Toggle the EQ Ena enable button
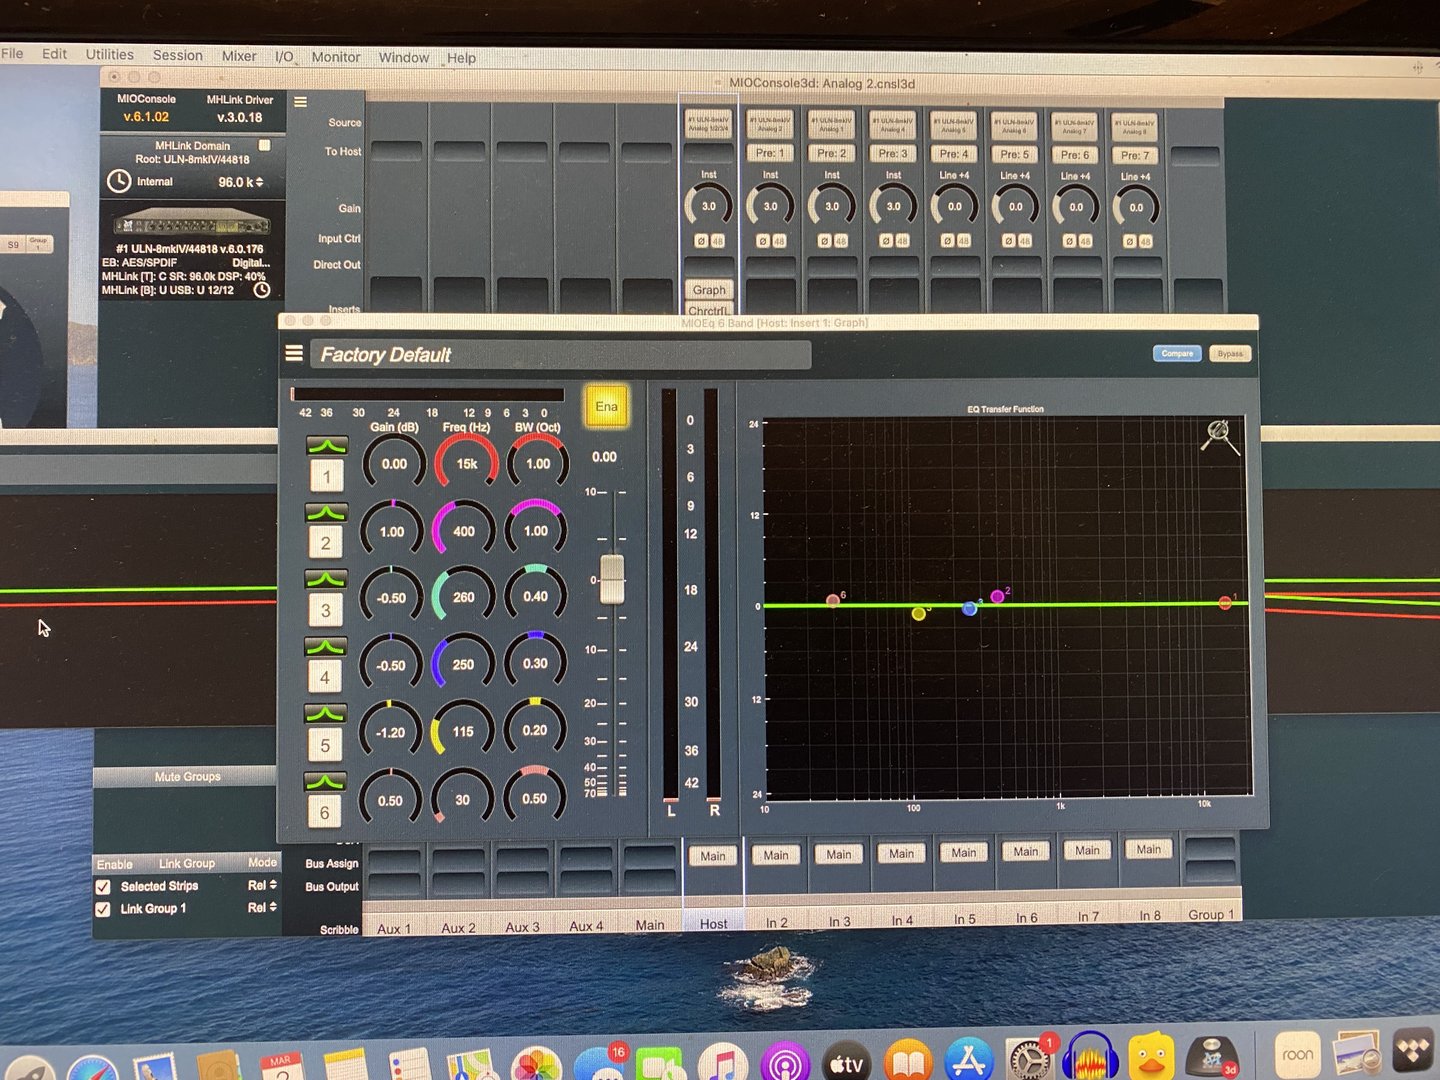Image resolution: width=1440 pixels, height=1080 pixels. [606, 407]
